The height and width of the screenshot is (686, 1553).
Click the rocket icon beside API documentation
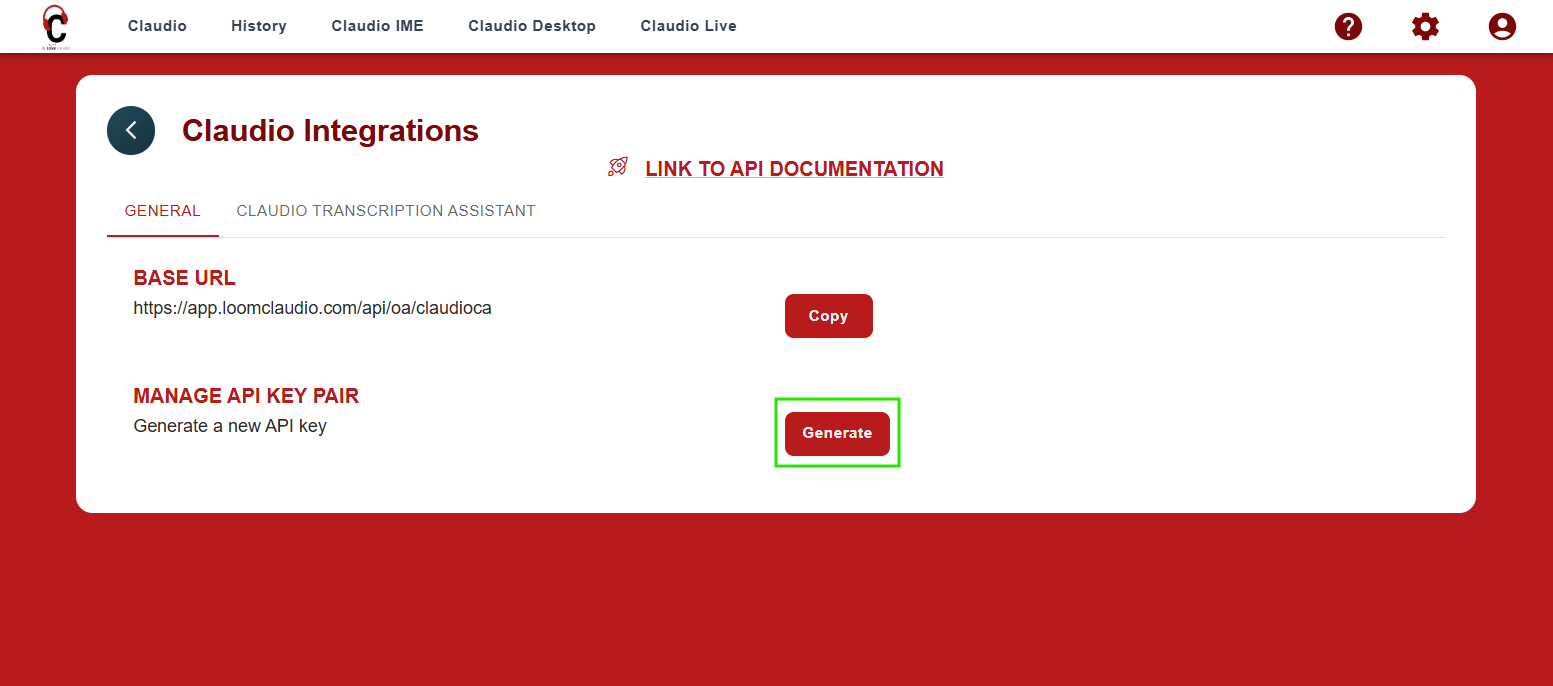618,167
